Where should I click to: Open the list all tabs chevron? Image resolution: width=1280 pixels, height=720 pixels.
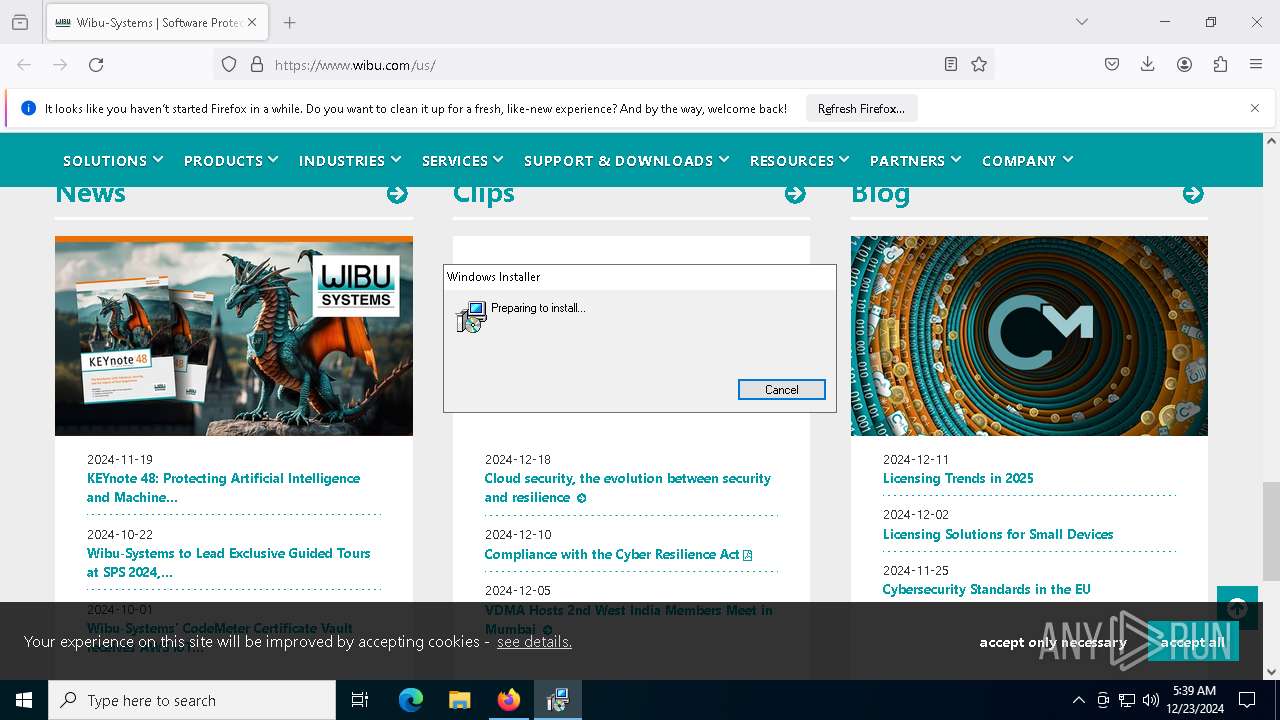(x=1081, y=22)
